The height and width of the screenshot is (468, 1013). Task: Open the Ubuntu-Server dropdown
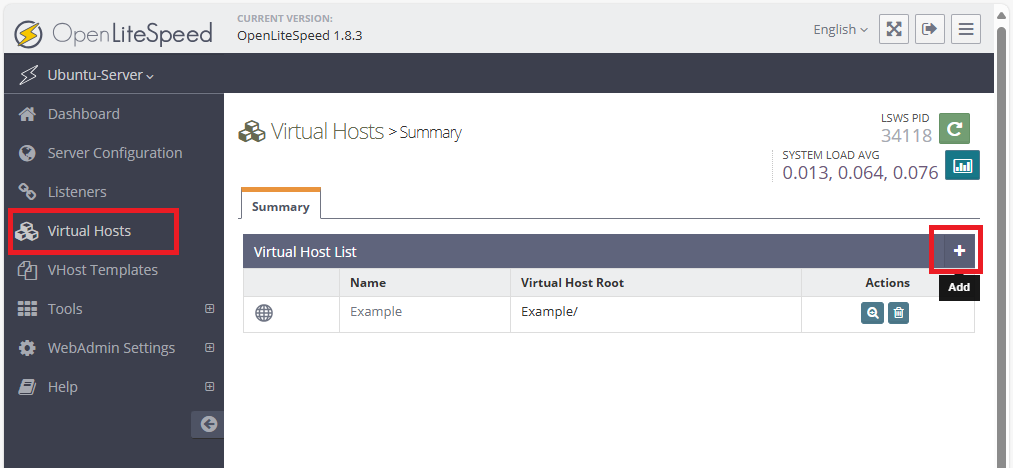[100, 76]
